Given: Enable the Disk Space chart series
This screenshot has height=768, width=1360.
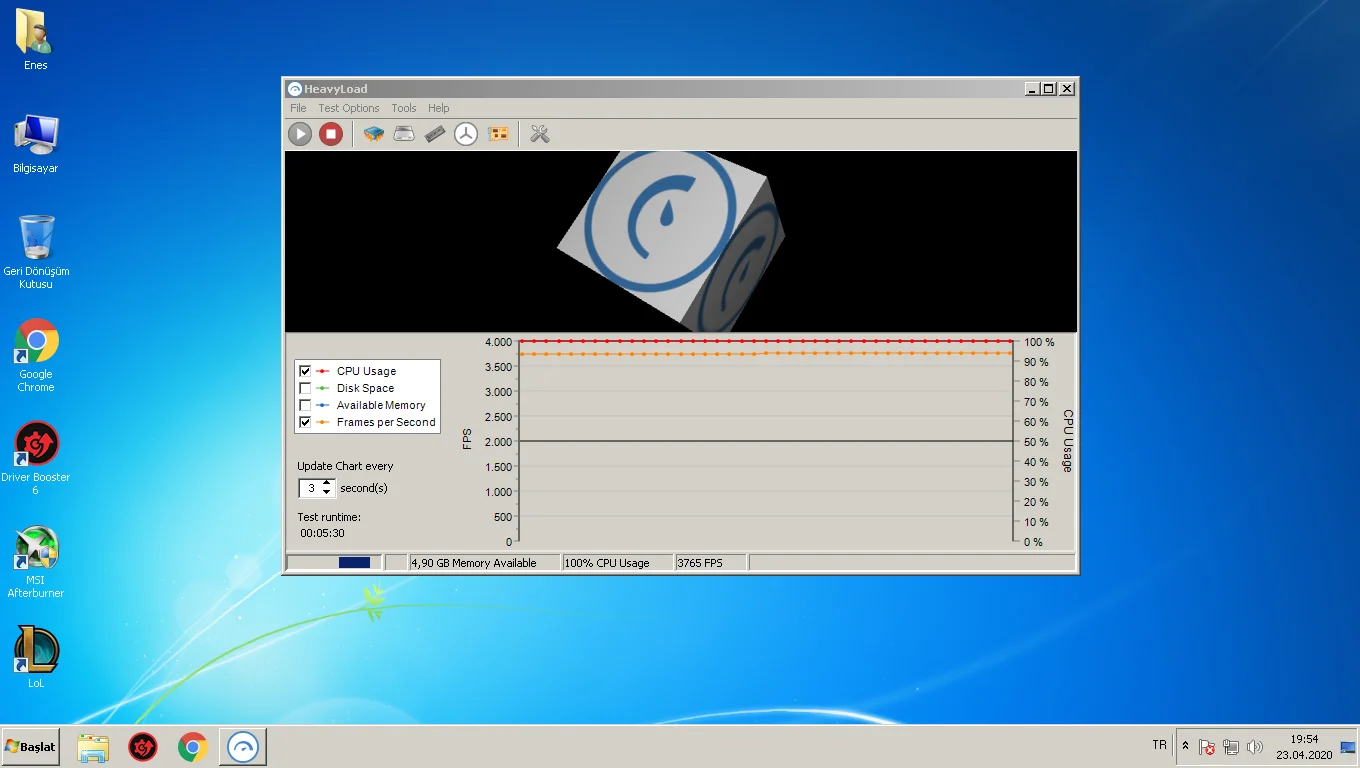Looking at the screenshot, I should click(305, 388).
